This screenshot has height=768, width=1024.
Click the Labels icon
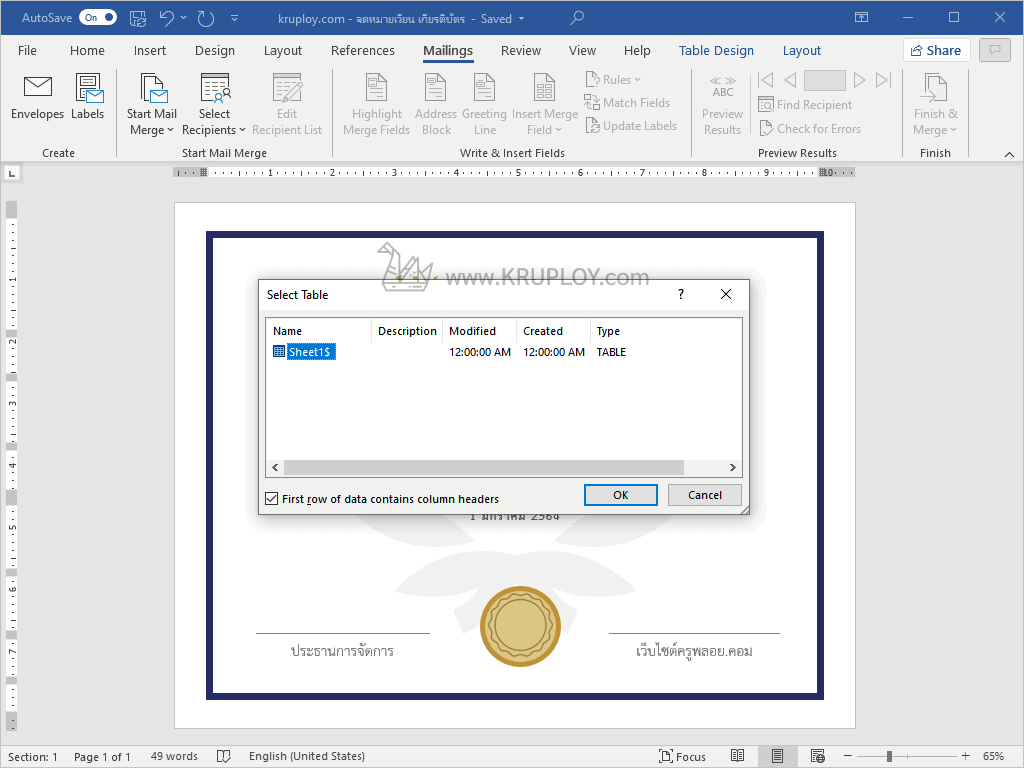click(x=89, y=88)
